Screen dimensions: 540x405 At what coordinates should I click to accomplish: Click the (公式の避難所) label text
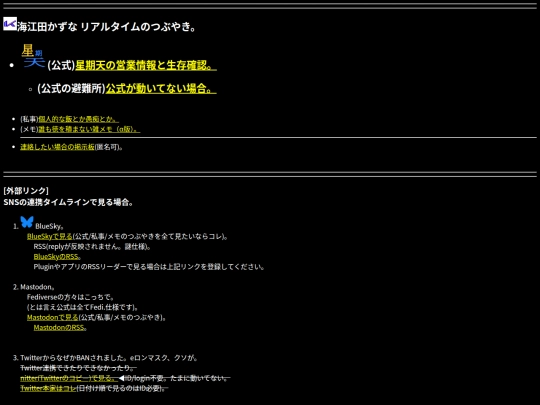pos(71,89)
